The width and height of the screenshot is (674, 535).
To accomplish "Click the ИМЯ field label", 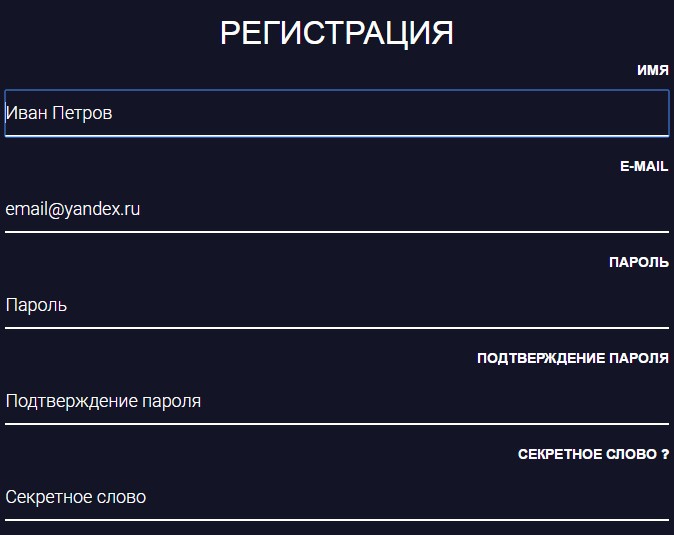I will pyautogui.click(x=653, y=70).
